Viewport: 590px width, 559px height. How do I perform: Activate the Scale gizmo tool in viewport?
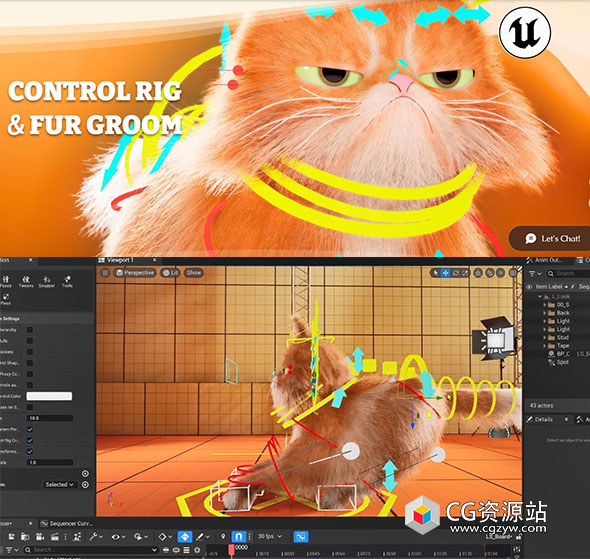coord(465,273)
